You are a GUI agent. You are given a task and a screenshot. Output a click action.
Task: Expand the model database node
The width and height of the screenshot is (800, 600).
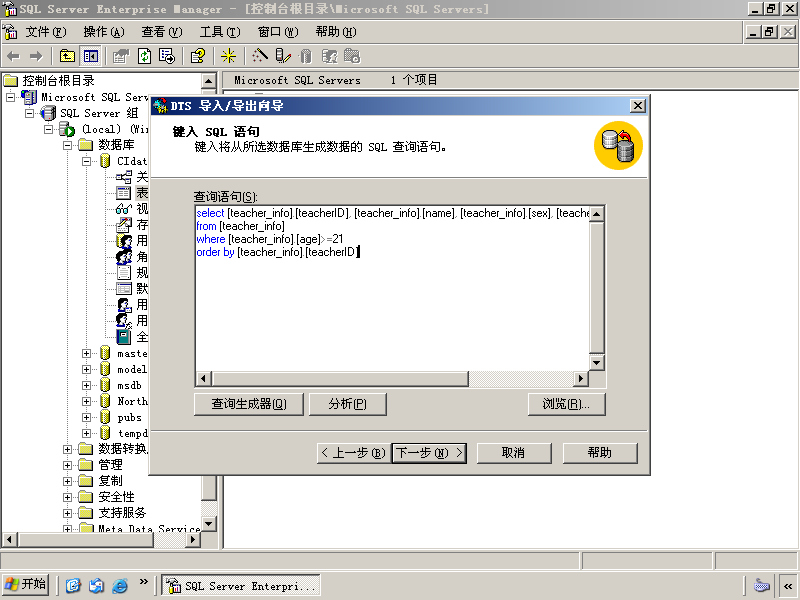(x=87, y=369)
